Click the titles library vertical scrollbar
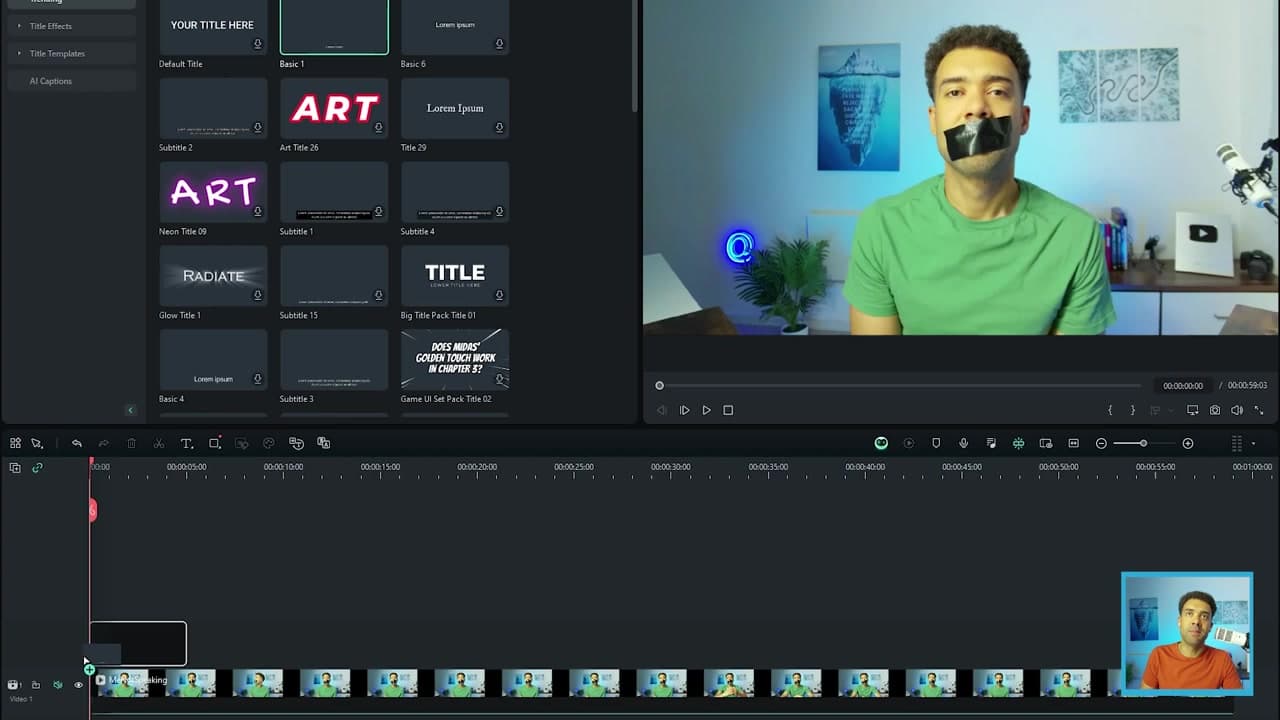The height and width of the screenshot is (720, 1280). pyautogui.click(x=634, y=55)
